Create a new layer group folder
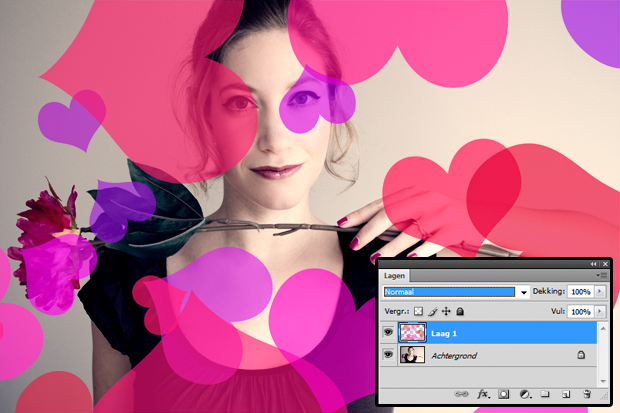Screen dimensions: 620x413 [545, 394]
